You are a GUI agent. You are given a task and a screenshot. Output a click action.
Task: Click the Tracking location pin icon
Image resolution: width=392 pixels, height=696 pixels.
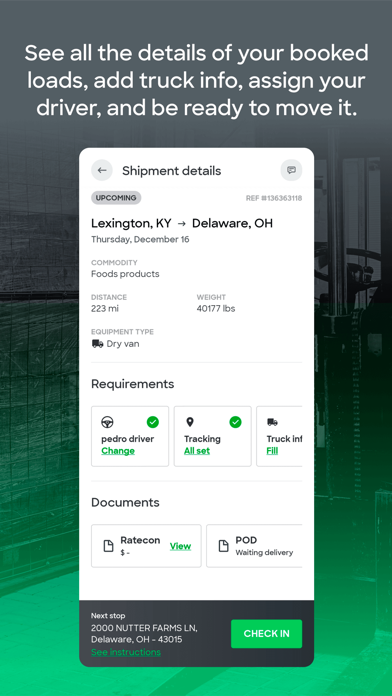(190, 422)
